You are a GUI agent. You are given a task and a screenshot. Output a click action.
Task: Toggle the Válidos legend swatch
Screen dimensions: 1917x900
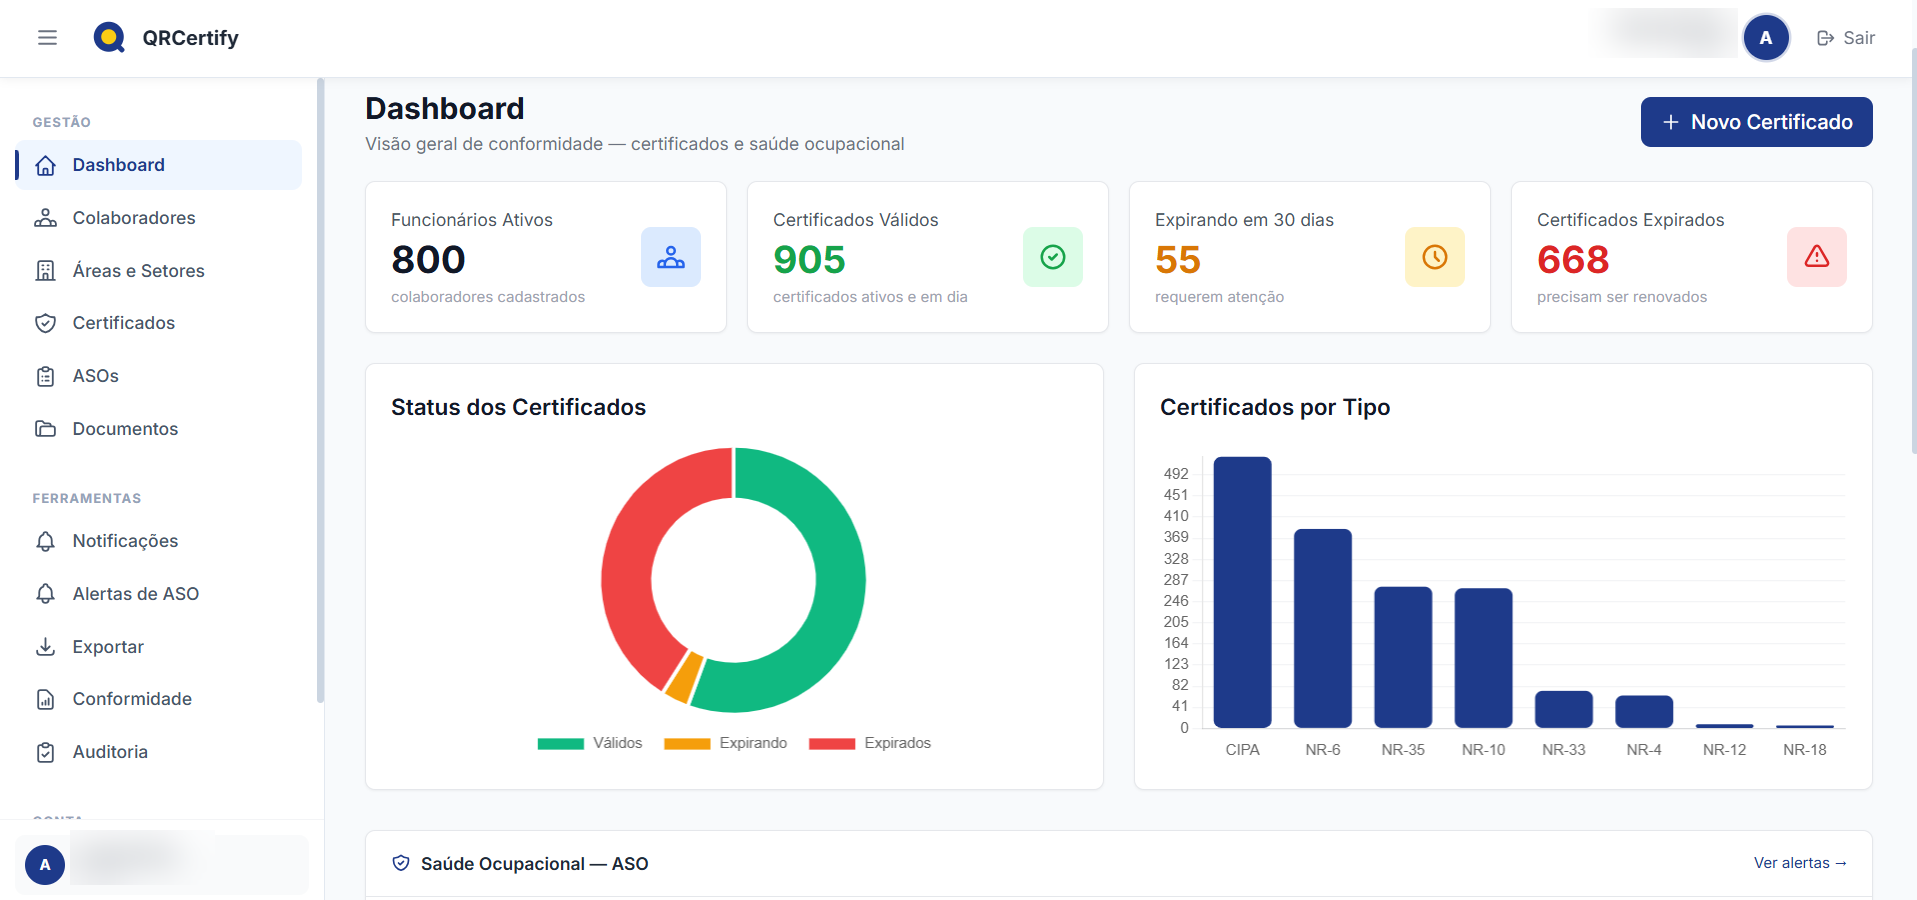[560, 743]
